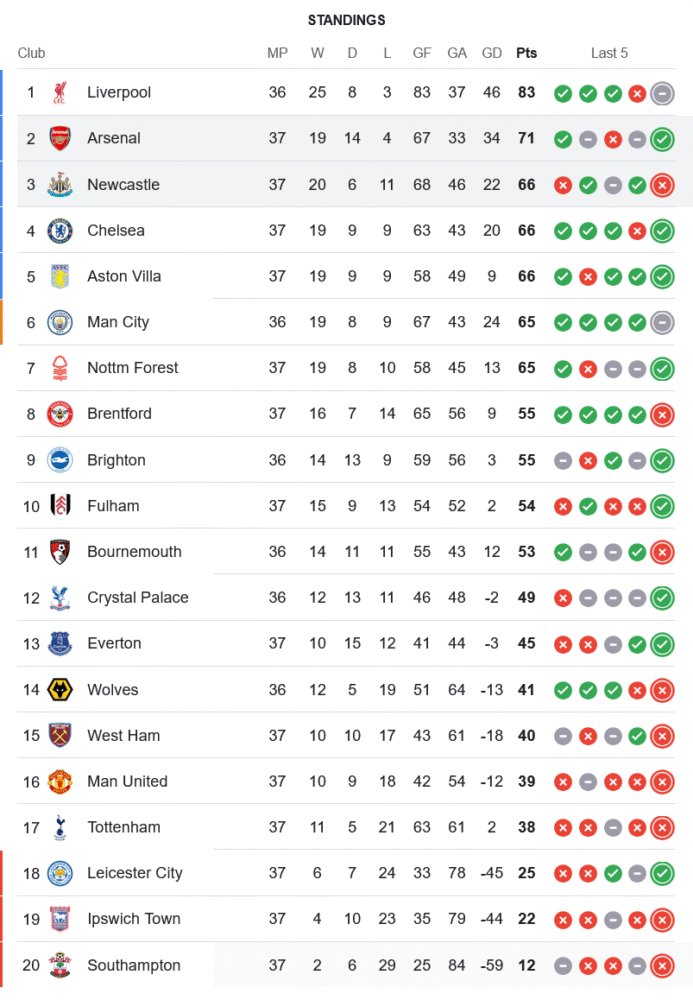The image size is (693, 1000).
Task: Open the Crystal Palace team link
Action: (137, 598)
